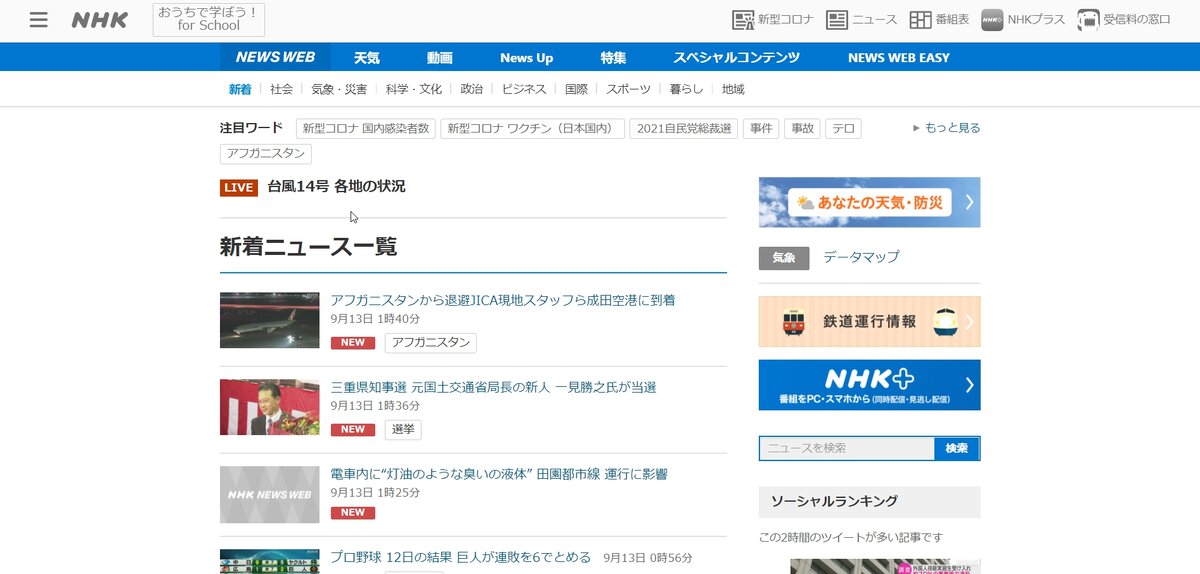Select the 科学・文化 category
This screenshot has width=1200, height=574.
(x=414, y=89)
